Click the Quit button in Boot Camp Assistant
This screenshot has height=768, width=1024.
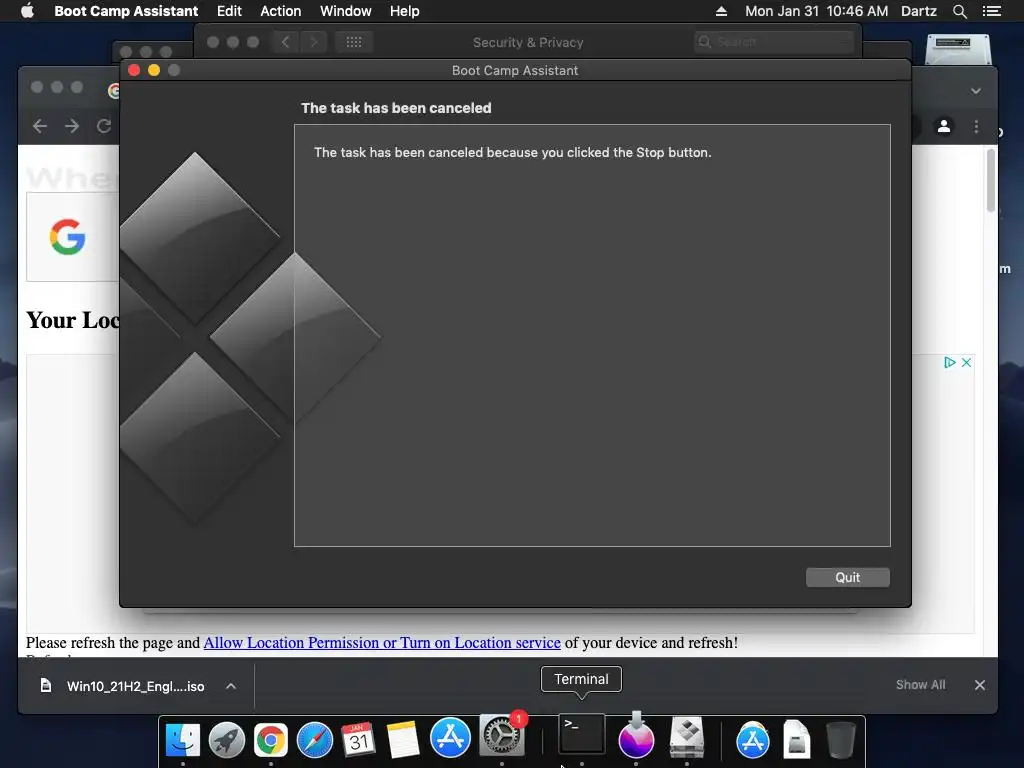click(x=847, y=577)
